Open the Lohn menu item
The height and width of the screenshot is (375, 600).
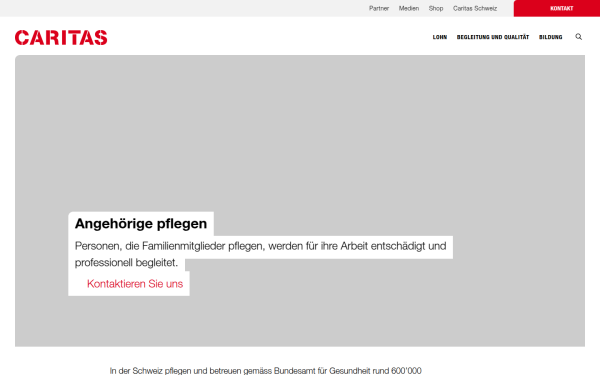pos(440,37)
